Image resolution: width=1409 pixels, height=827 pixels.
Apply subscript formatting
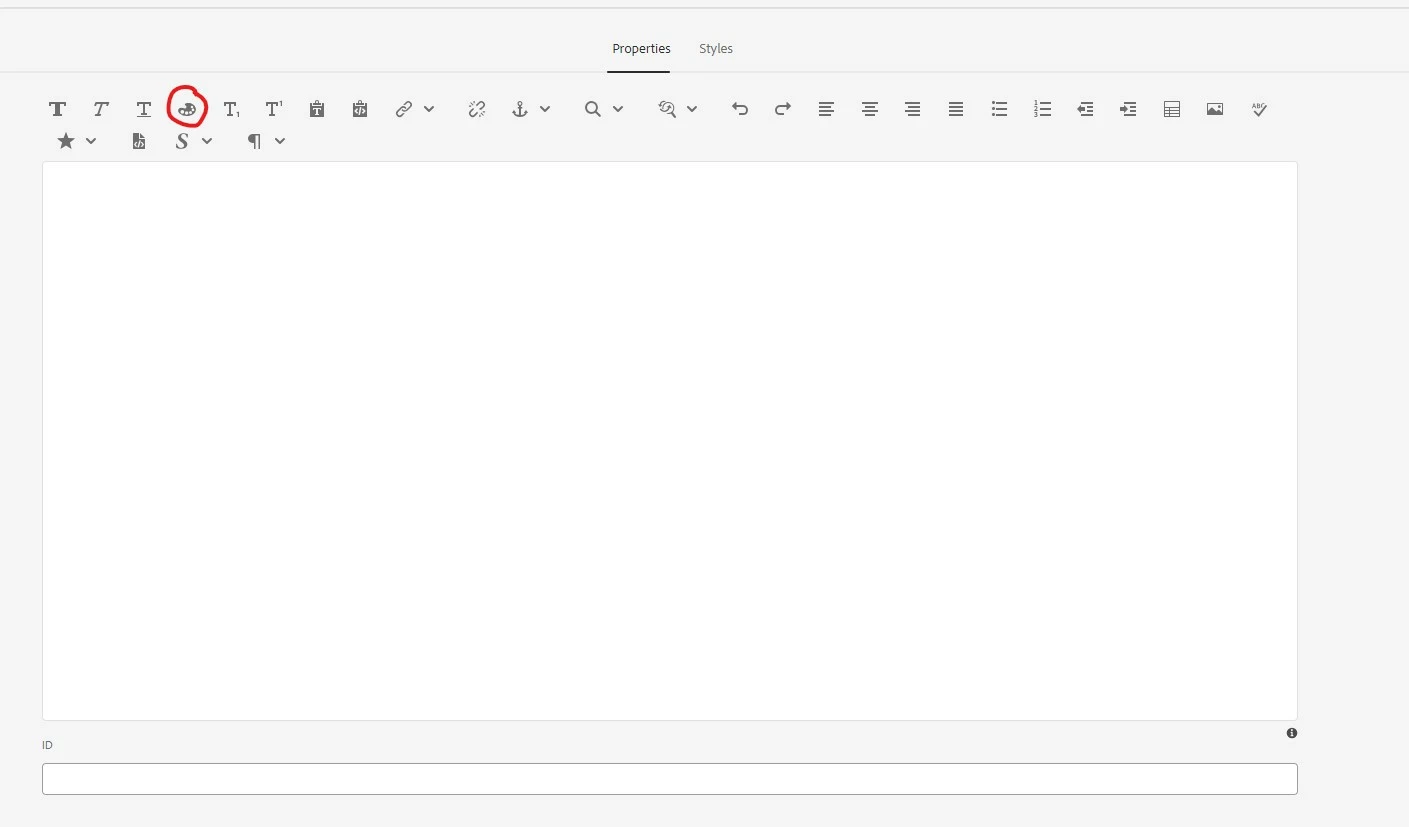tap(231, 109)
